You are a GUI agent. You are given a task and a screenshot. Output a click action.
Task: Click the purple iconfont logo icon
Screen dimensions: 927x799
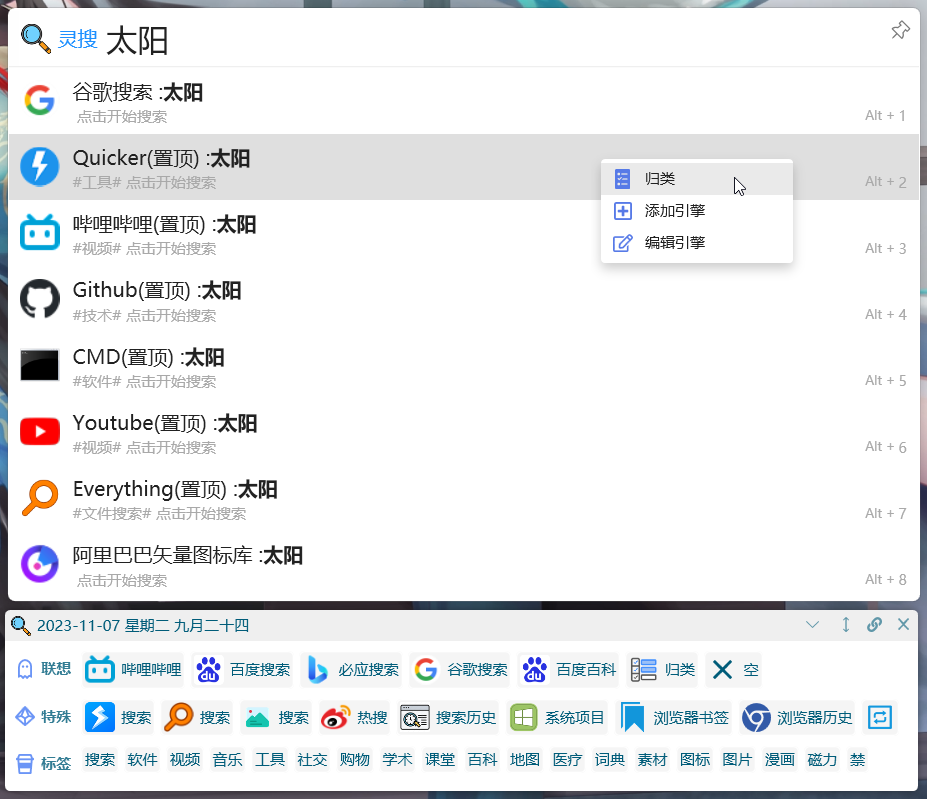[40, 564]
